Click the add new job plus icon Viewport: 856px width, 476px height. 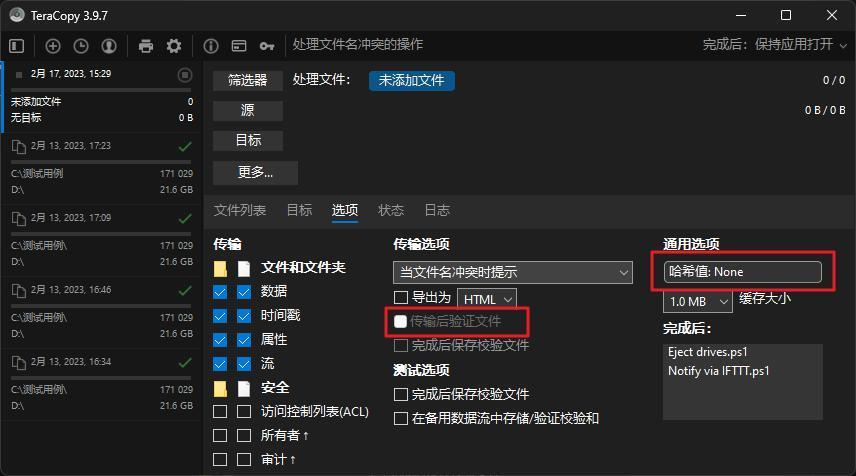(53, 46)
